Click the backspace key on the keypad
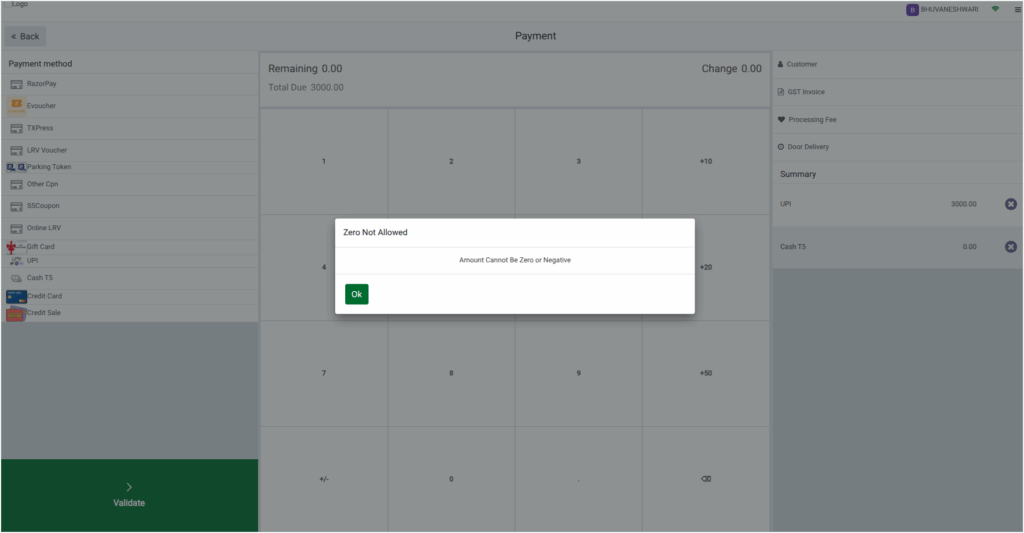The height and width of the screenshot is (533, 1024). (x=706, y=479)
